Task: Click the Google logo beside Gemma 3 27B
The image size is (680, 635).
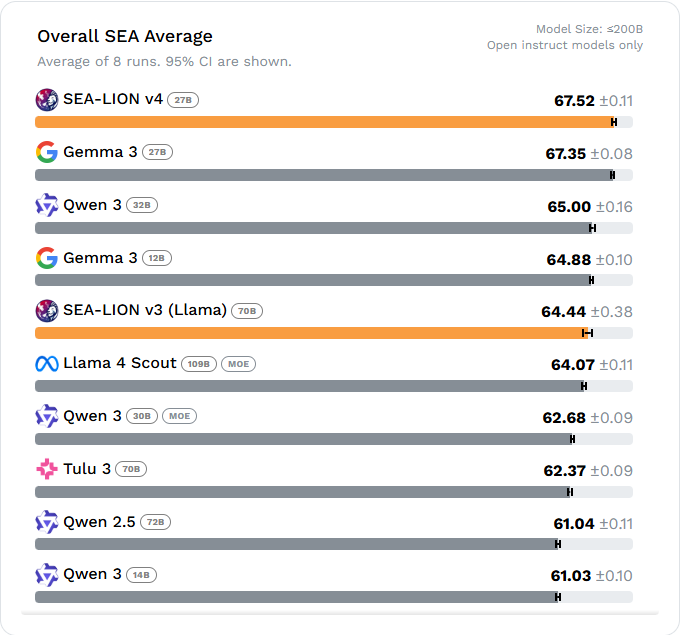Action: pos(47,152)
